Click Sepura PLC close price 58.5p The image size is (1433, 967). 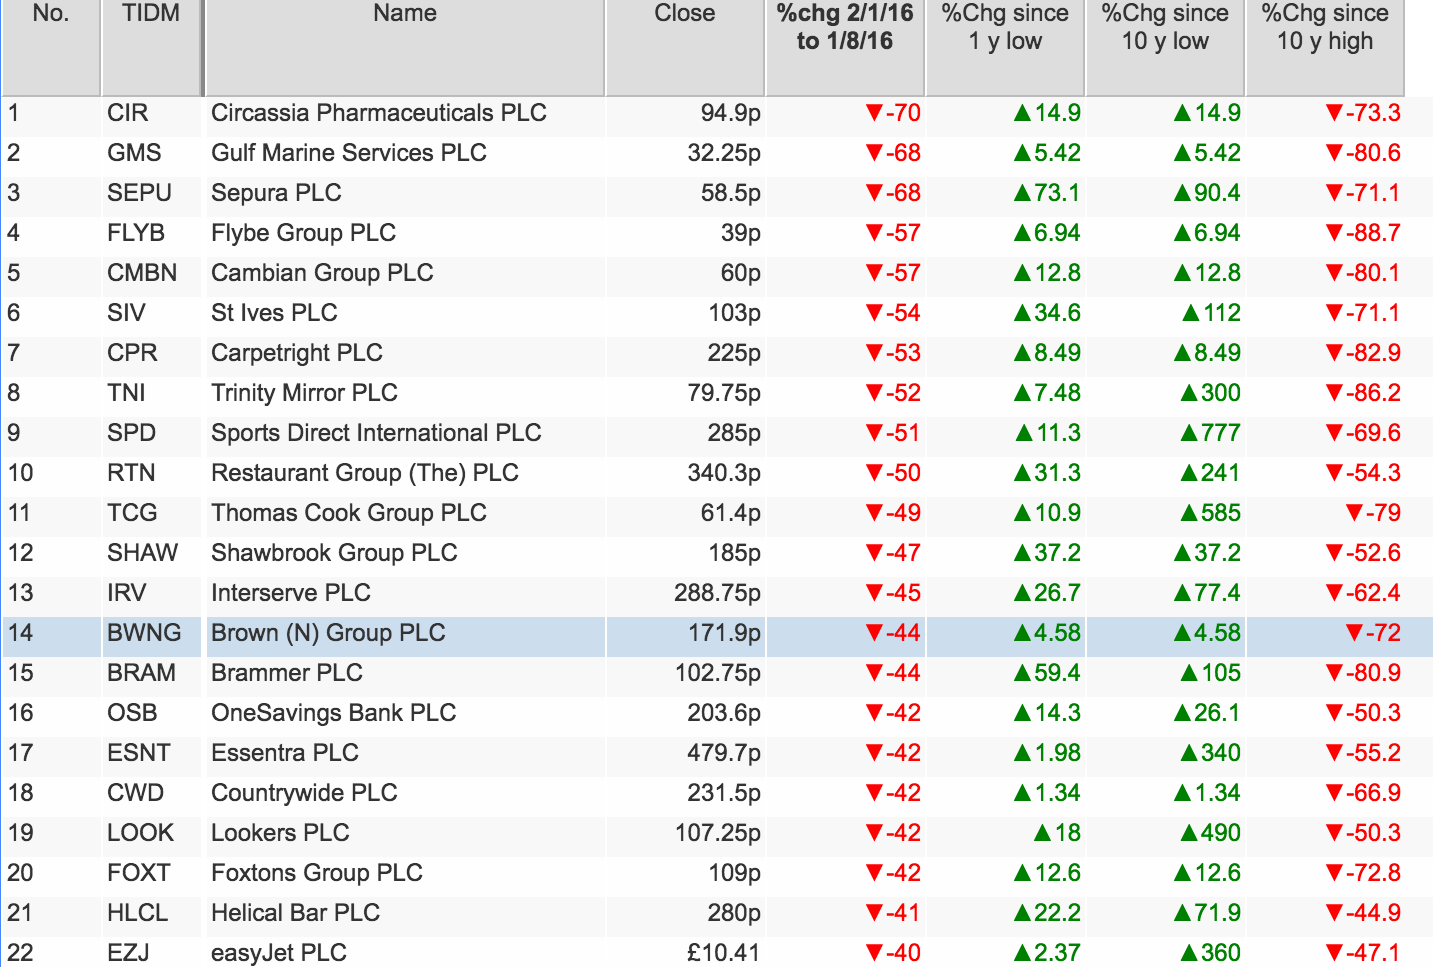[x=731, y=193]
